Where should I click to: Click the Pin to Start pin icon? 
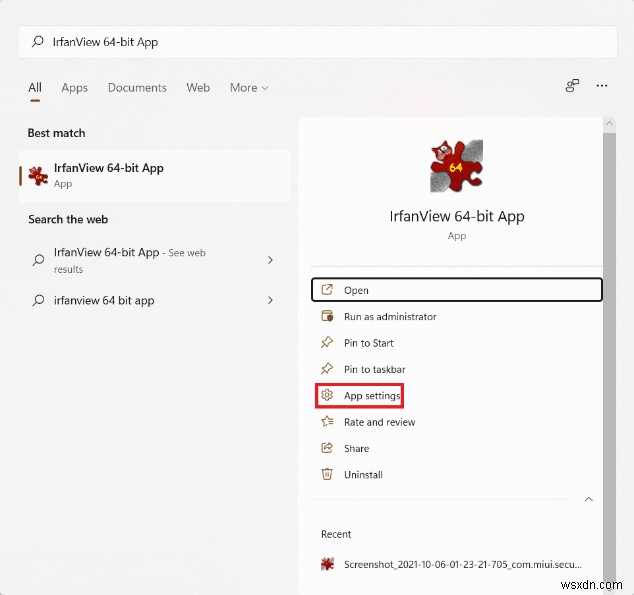(327, 342)
